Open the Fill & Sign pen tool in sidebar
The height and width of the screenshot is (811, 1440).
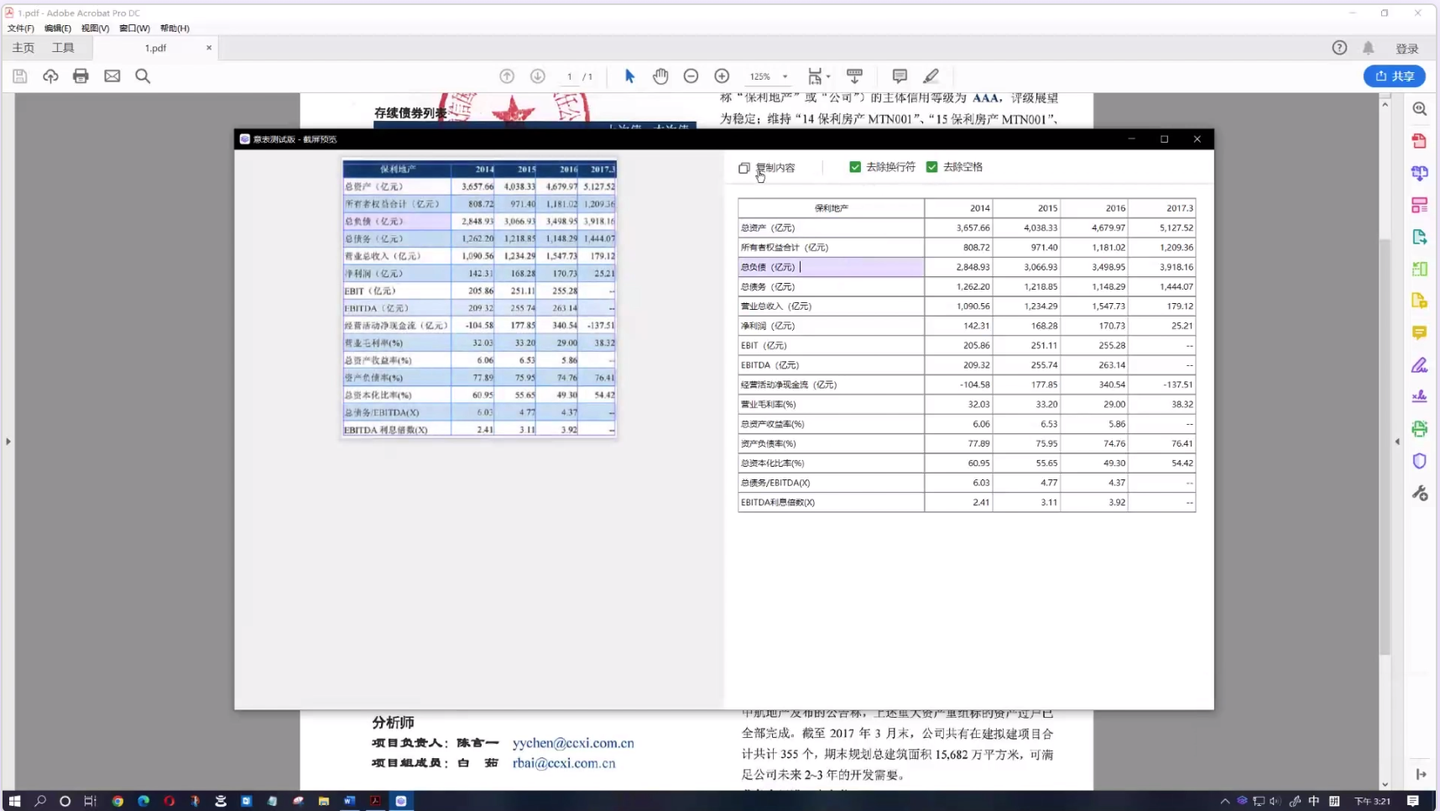[x=1419, y=365]
